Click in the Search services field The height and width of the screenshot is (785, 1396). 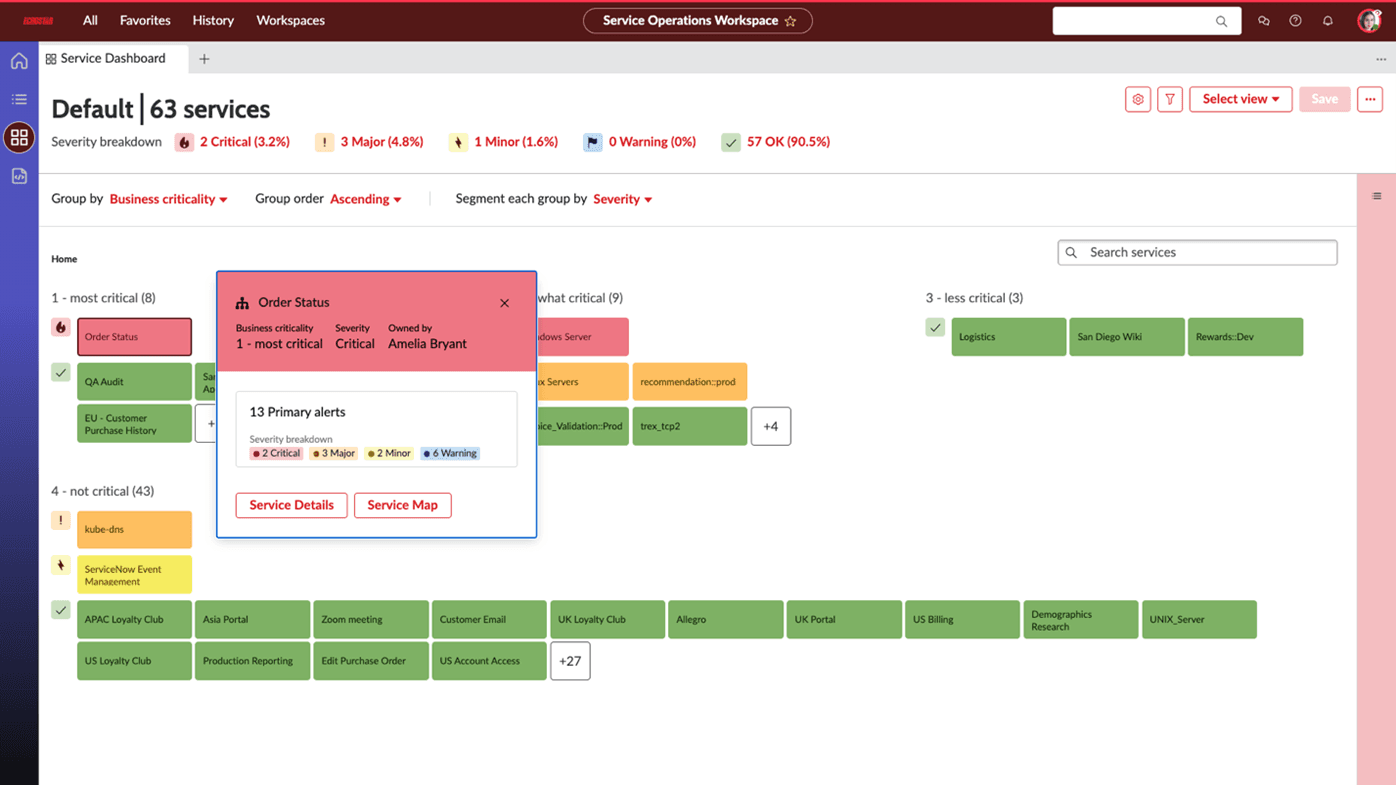tap(1197, 252)
